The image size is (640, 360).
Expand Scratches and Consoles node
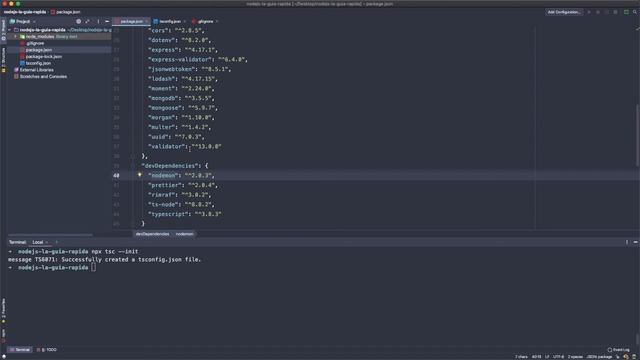point(40,76)
